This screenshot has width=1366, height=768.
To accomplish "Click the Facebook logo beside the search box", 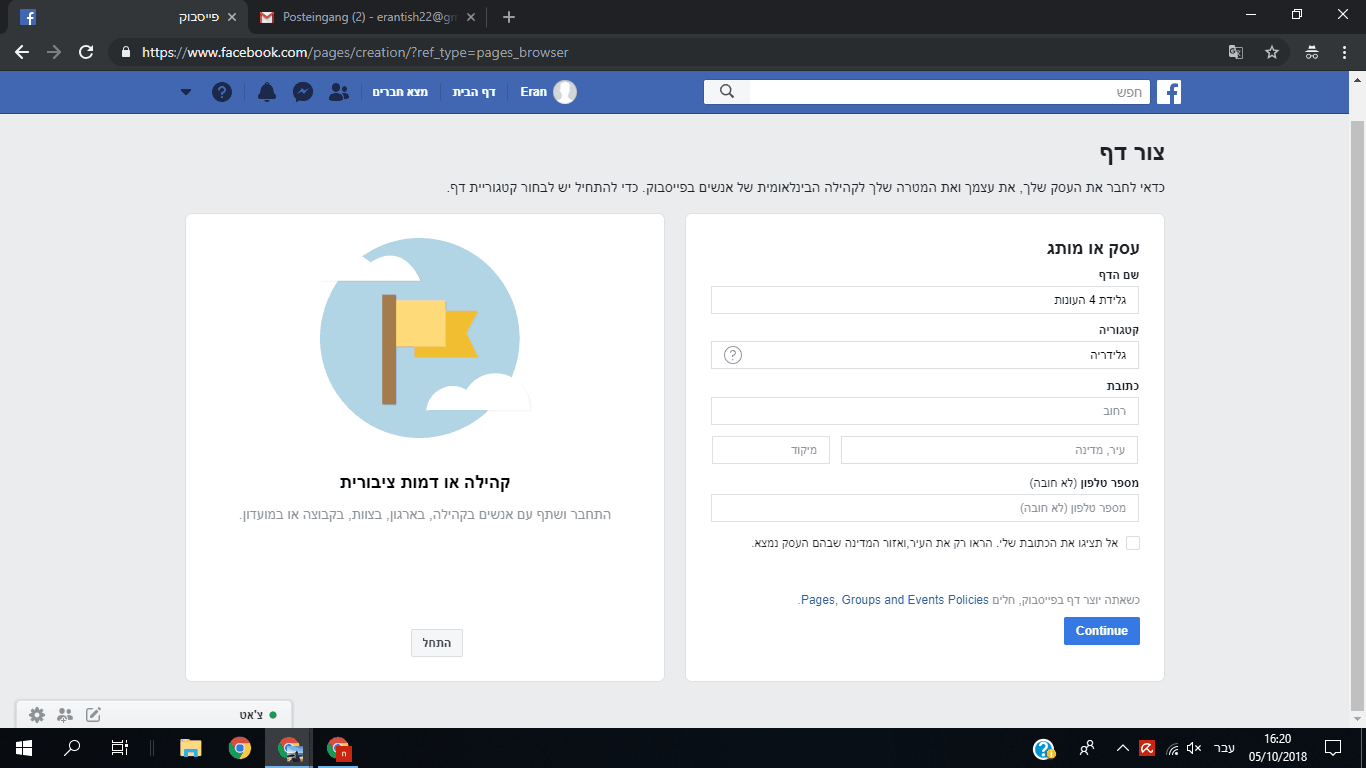I will (1169, 92).
